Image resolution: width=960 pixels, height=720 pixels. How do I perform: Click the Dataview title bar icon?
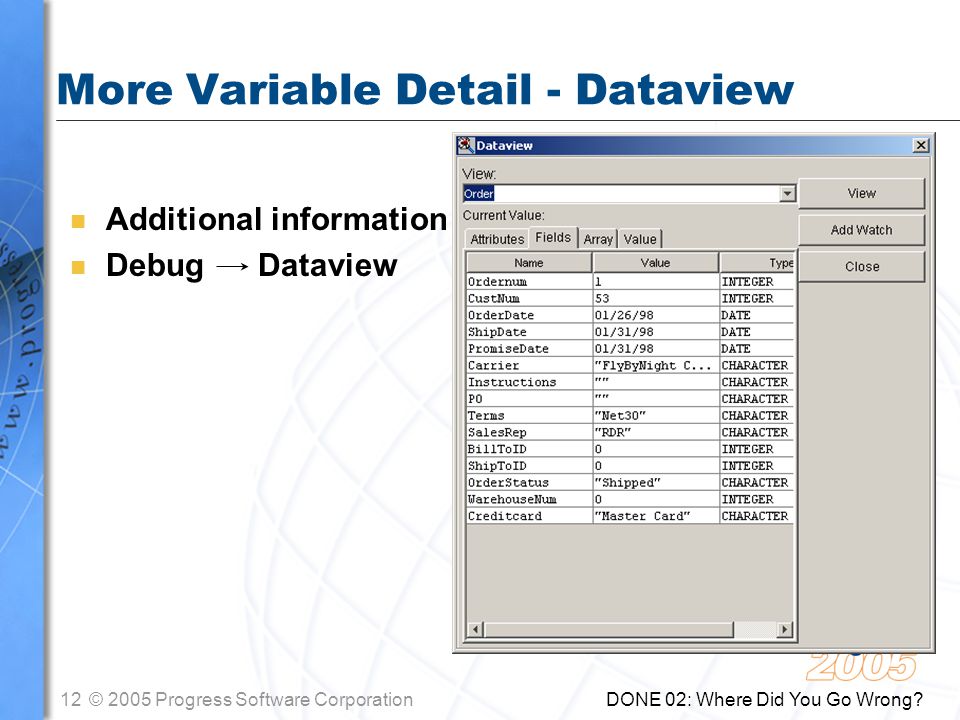point(465,145)
